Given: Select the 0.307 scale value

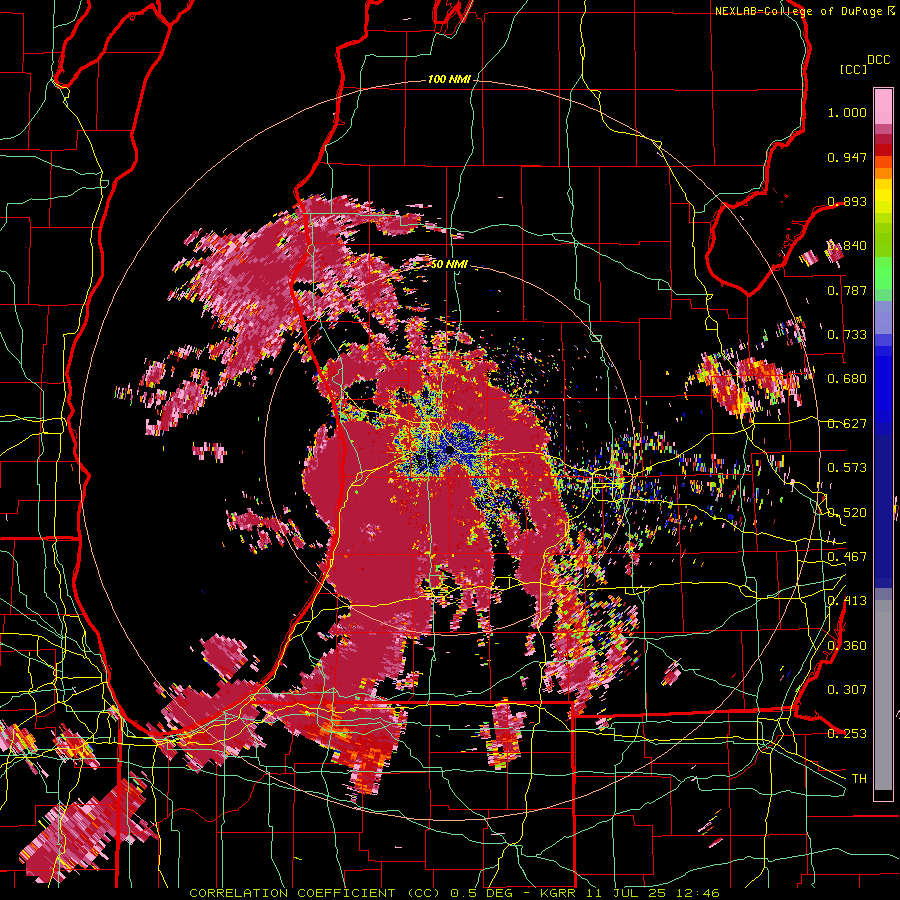Looking at the screenshot, I should click(847, 690).
